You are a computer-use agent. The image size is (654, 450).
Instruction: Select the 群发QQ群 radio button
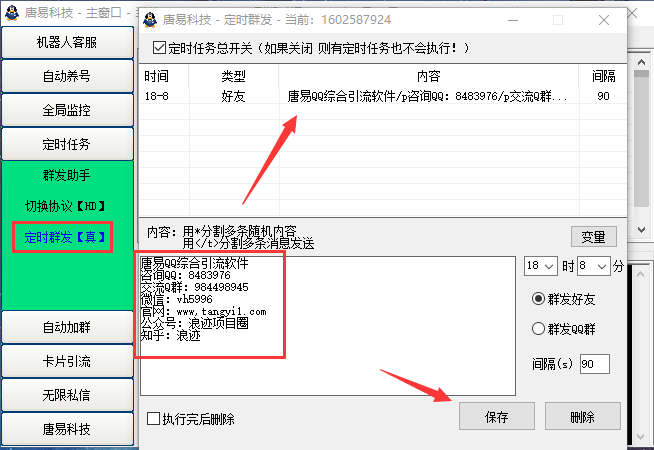click(x=538, y=329)
